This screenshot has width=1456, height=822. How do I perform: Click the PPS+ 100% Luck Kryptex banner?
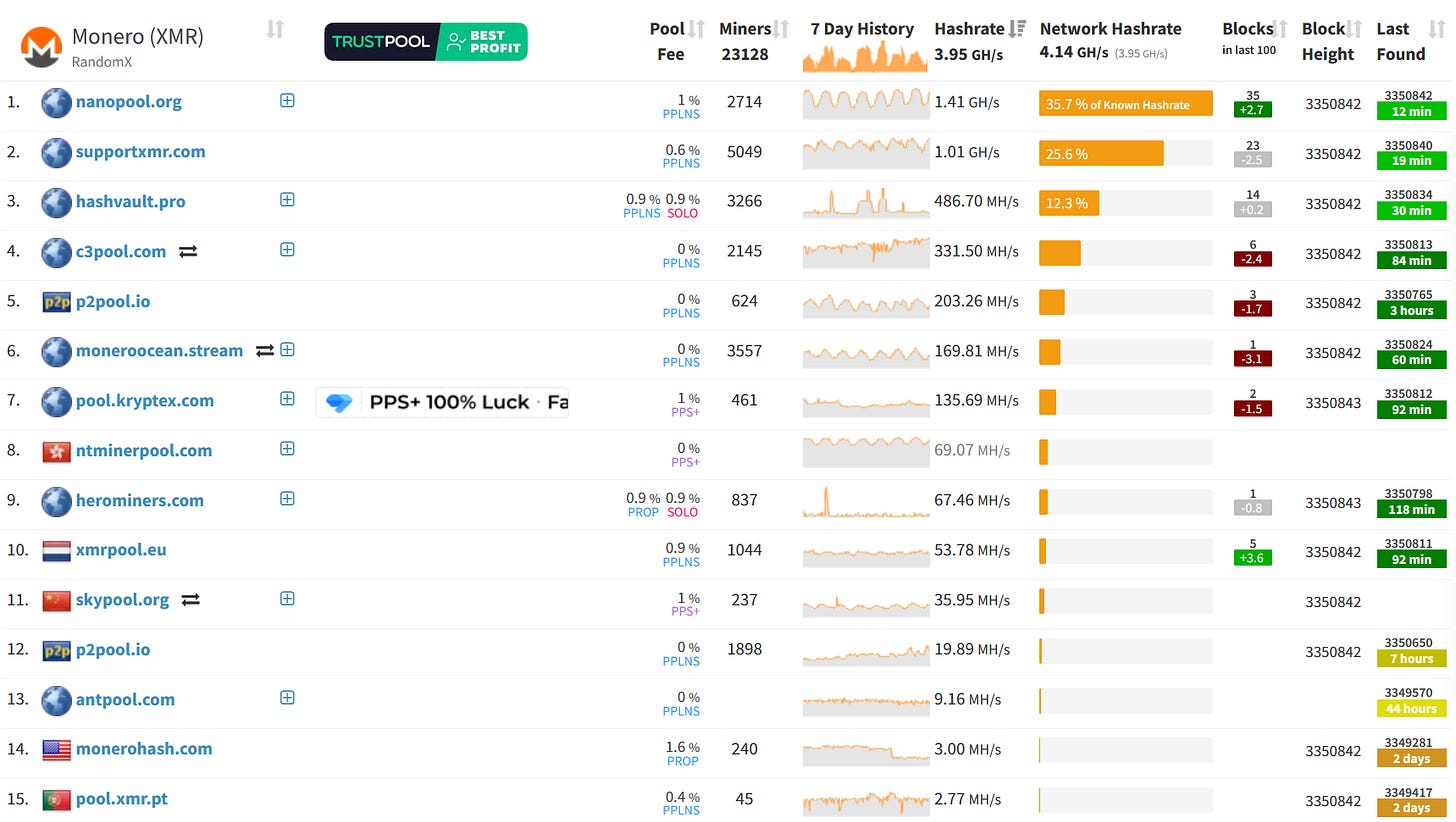point(442,402)
